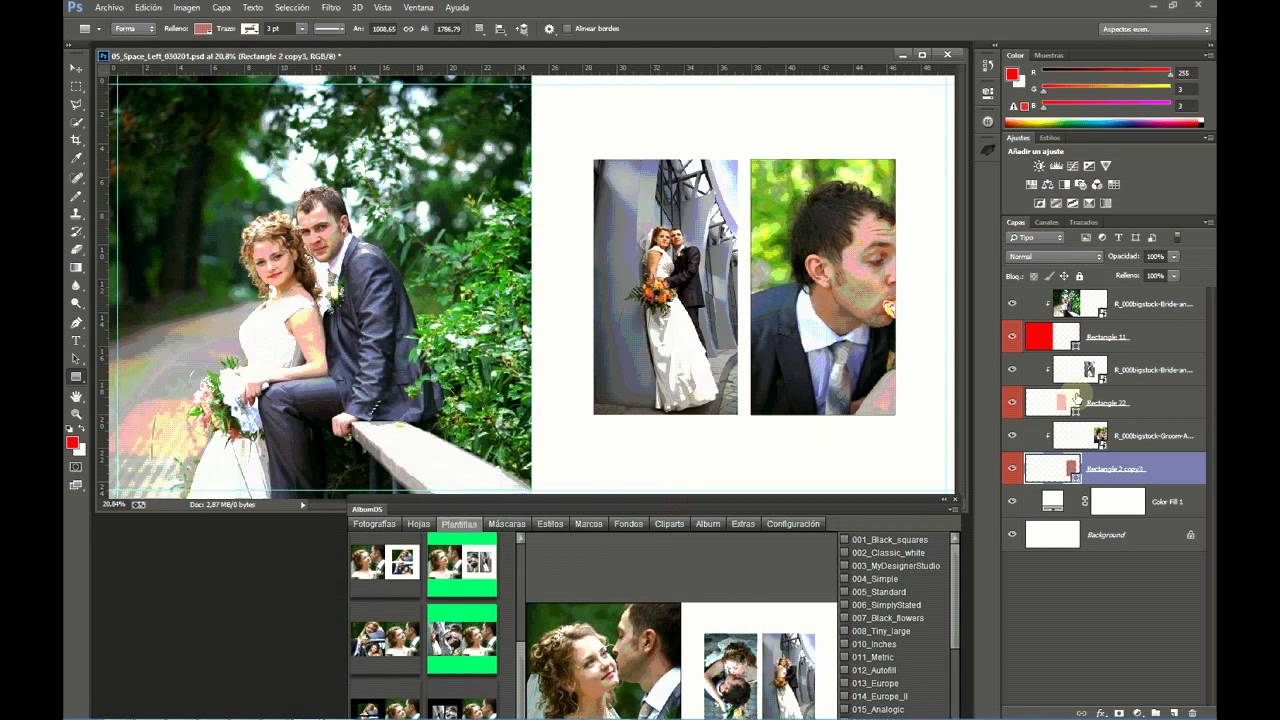This screenshot has height=720, width=1280.
Task: Select the Horizontal Type tool
Action: coord(76,341)
